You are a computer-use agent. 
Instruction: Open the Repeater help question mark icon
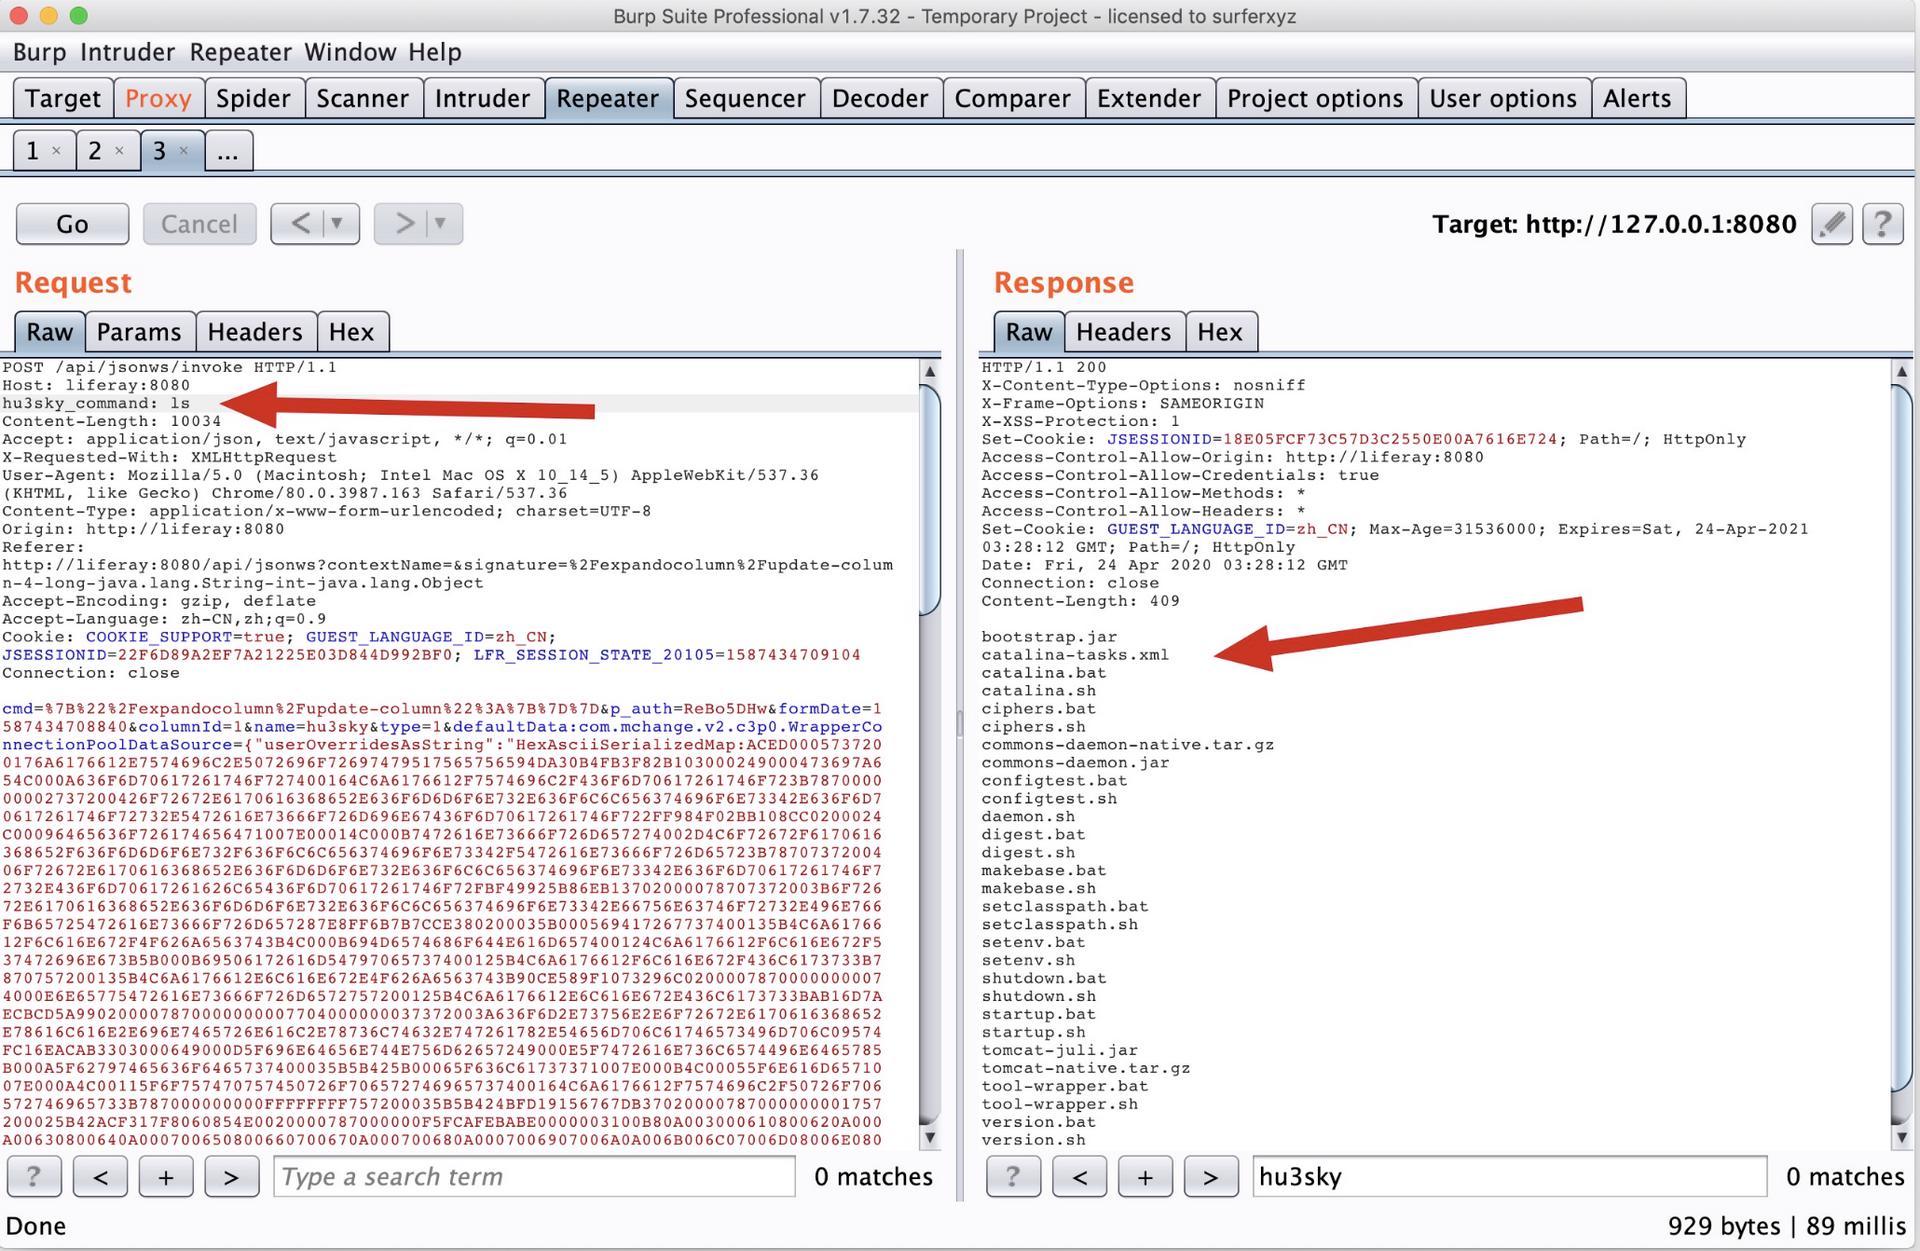[x=1882, y=223]
